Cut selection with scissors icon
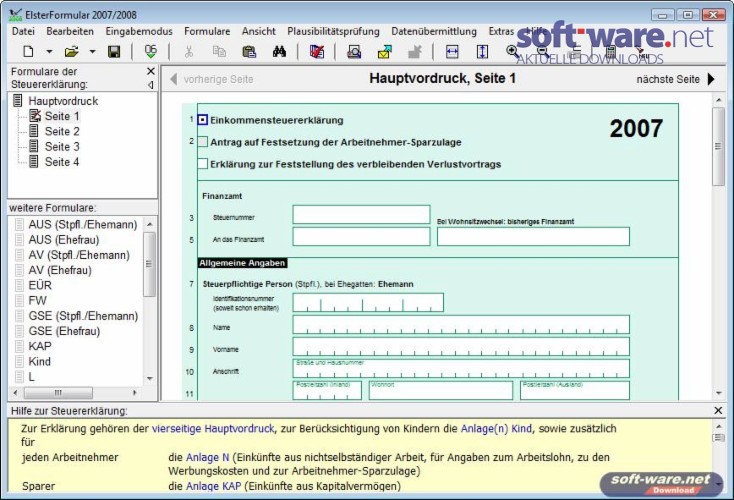Image resolution: width=734 pixels, height=500 pixels. pos(189,51)
